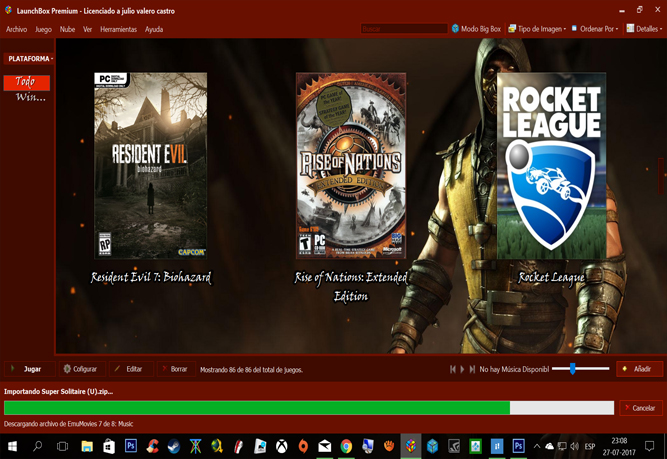Open the taskbar search magnifier
This screenshot has height=459, width=667.
(x=37, y=446)
